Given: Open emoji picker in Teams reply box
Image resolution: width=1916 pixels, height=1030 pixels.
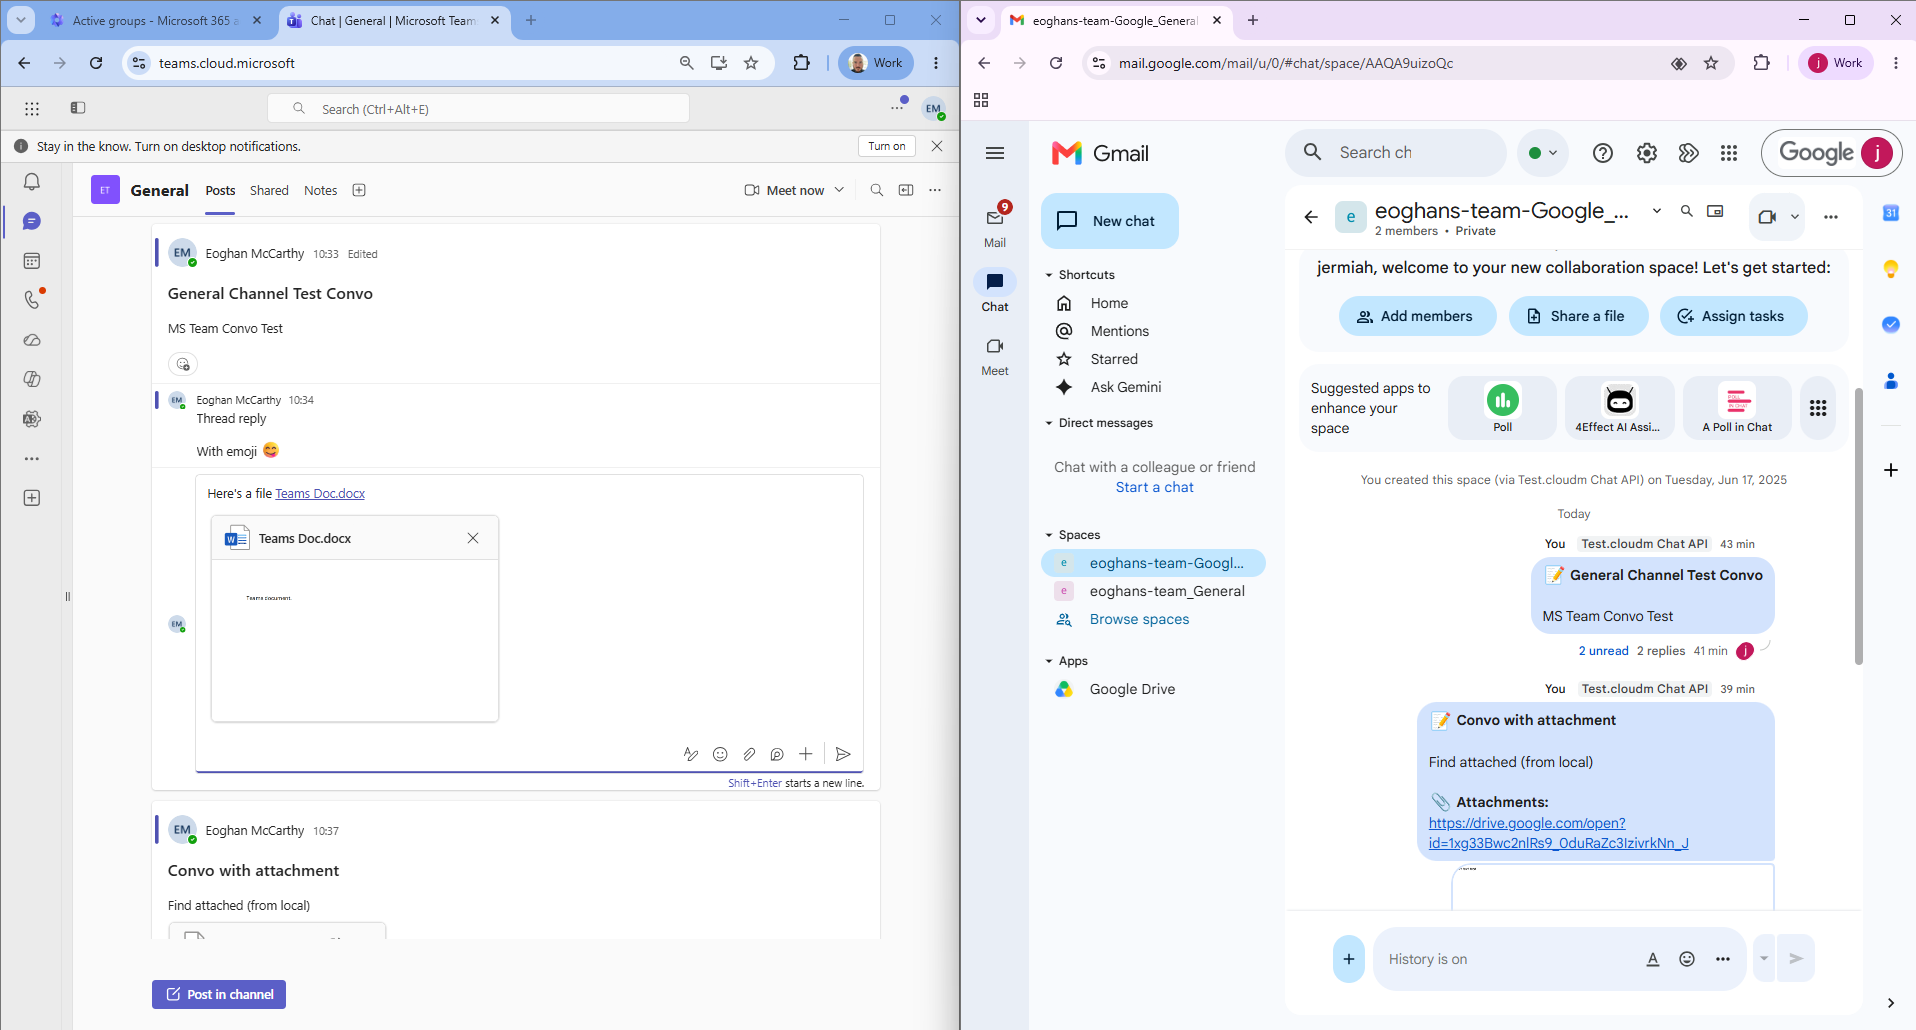Looking at the screenshot, I should point(720,754).
